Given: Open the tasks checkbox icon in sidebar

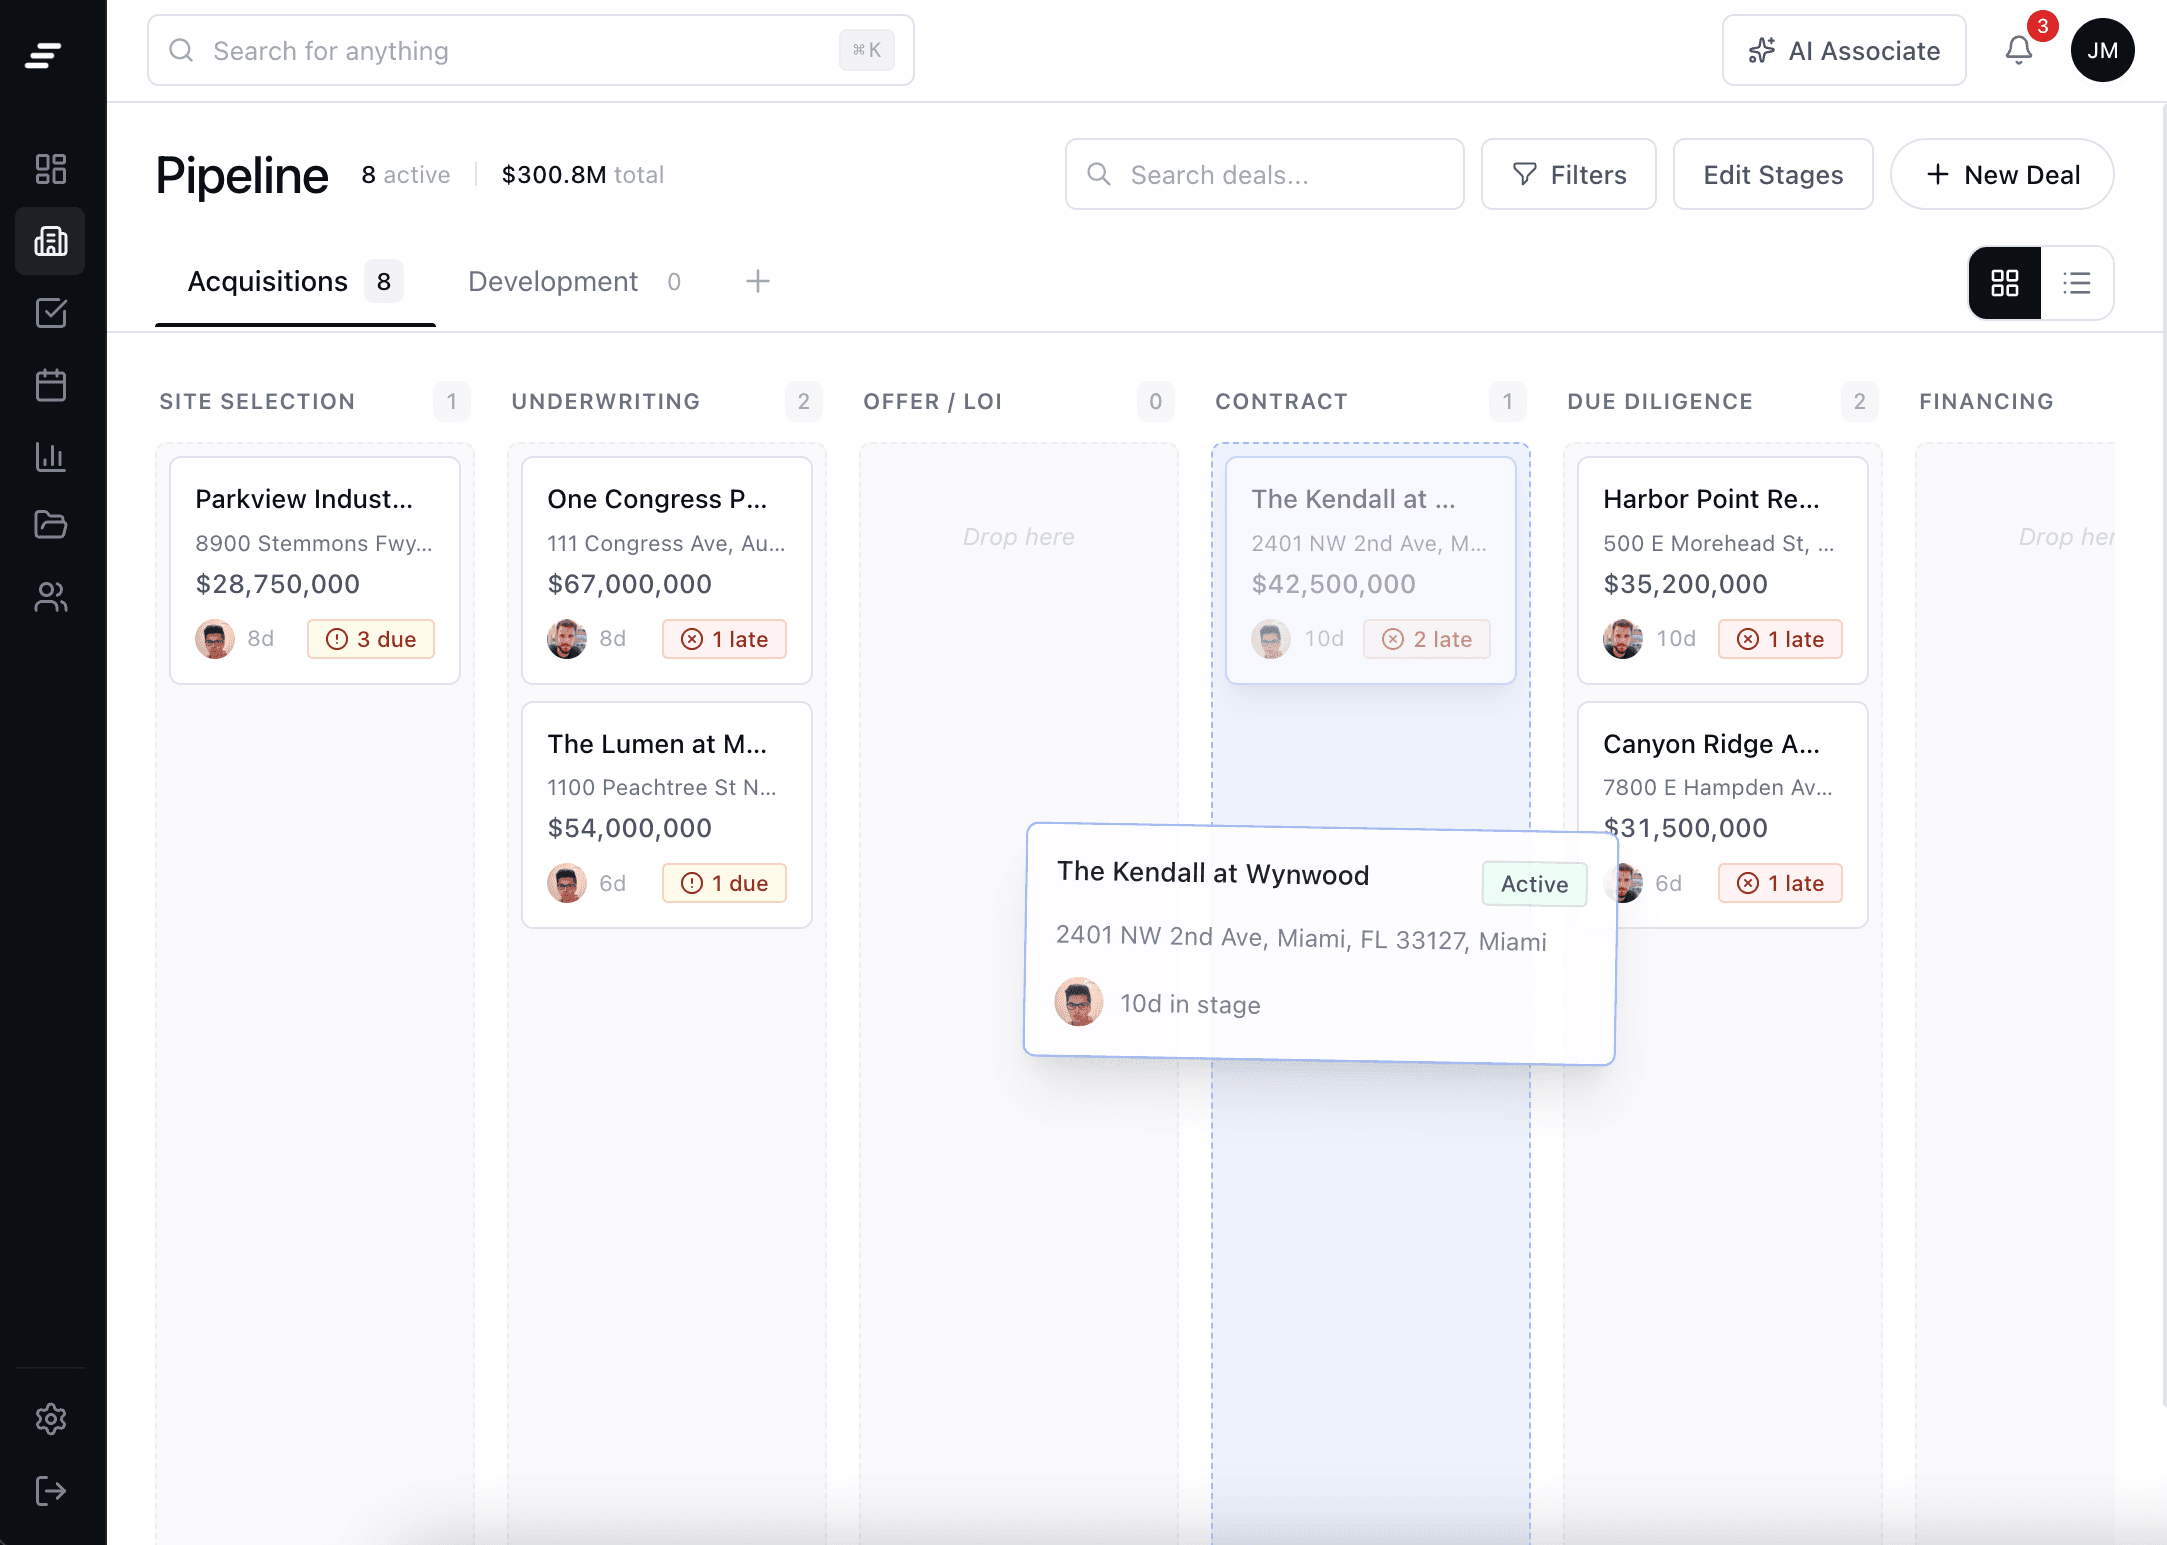Looking at the screenshot, I should pos(50,313).
